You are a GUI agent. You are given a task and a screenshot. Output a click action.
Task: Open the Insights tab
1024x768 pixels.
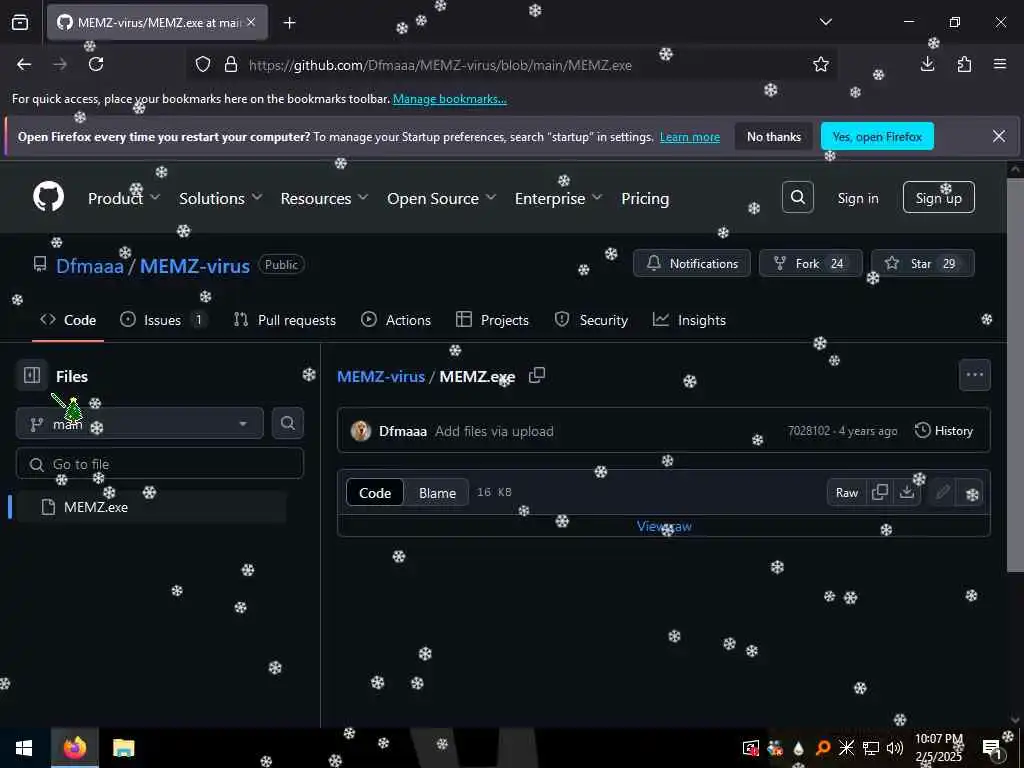tap(689, 320)
